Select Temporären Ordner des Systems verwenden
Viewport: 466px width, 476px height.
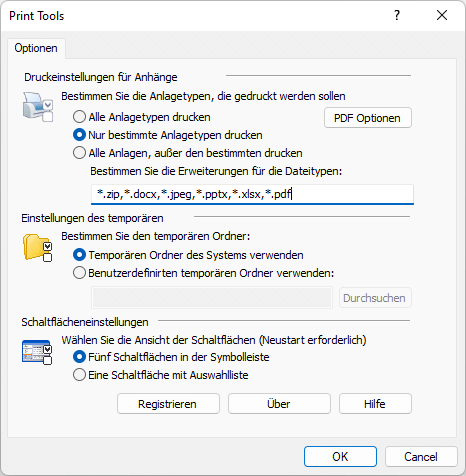[x=188, y=255]
